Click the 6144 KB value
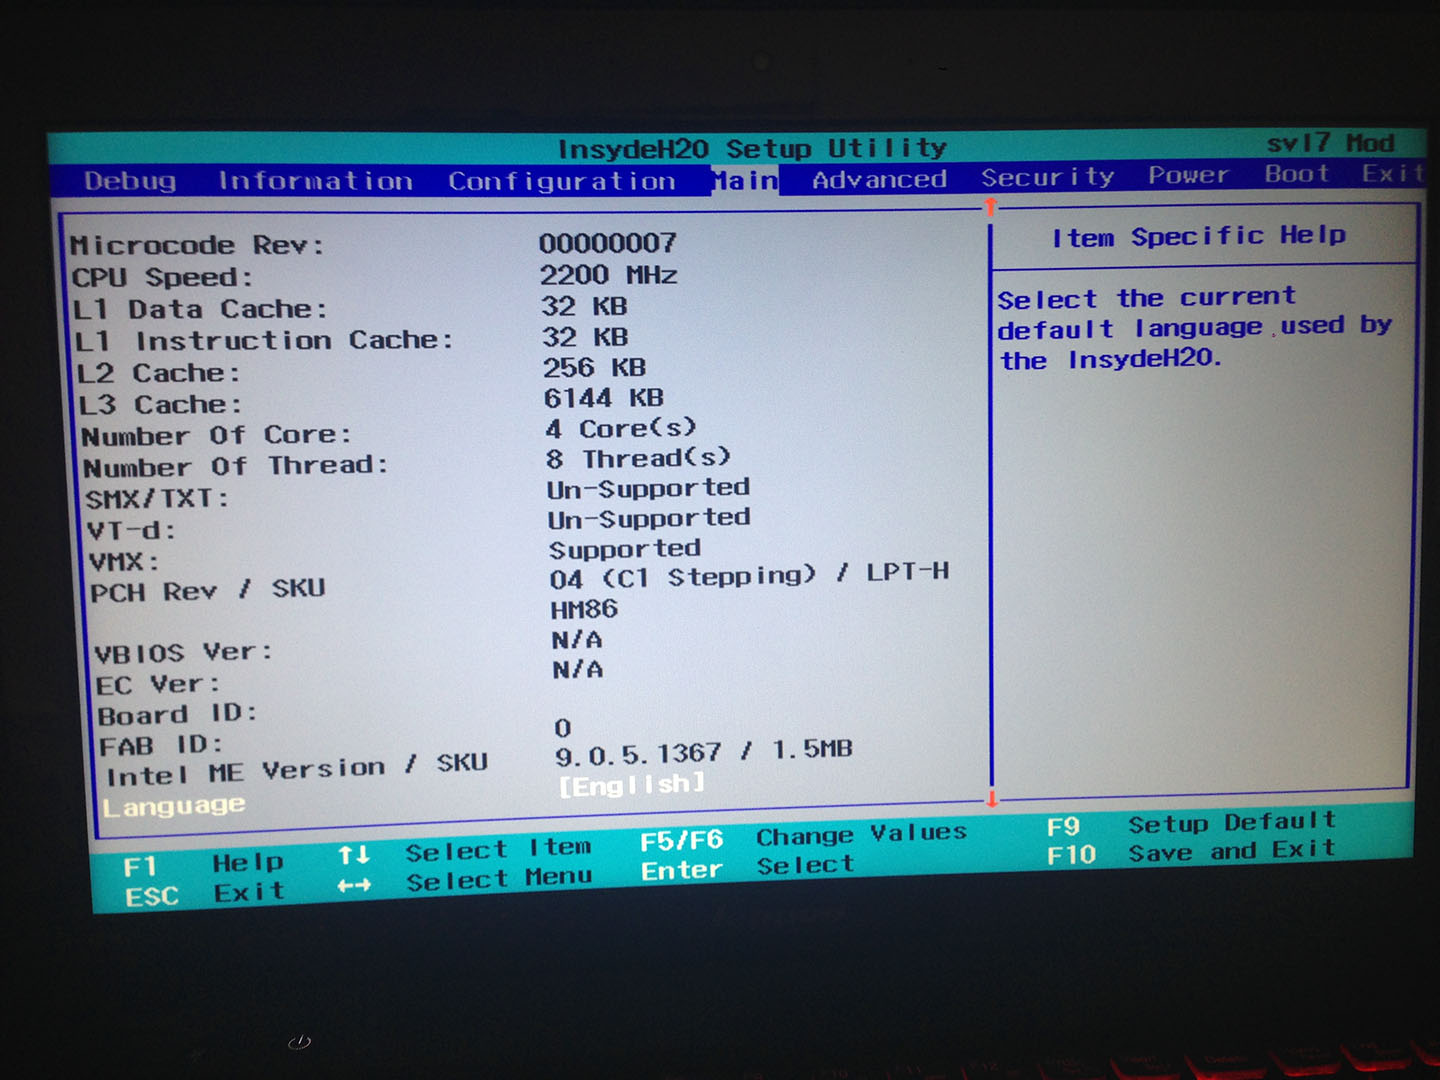Screen dimensions: 1440x1080 coord(603,398)
